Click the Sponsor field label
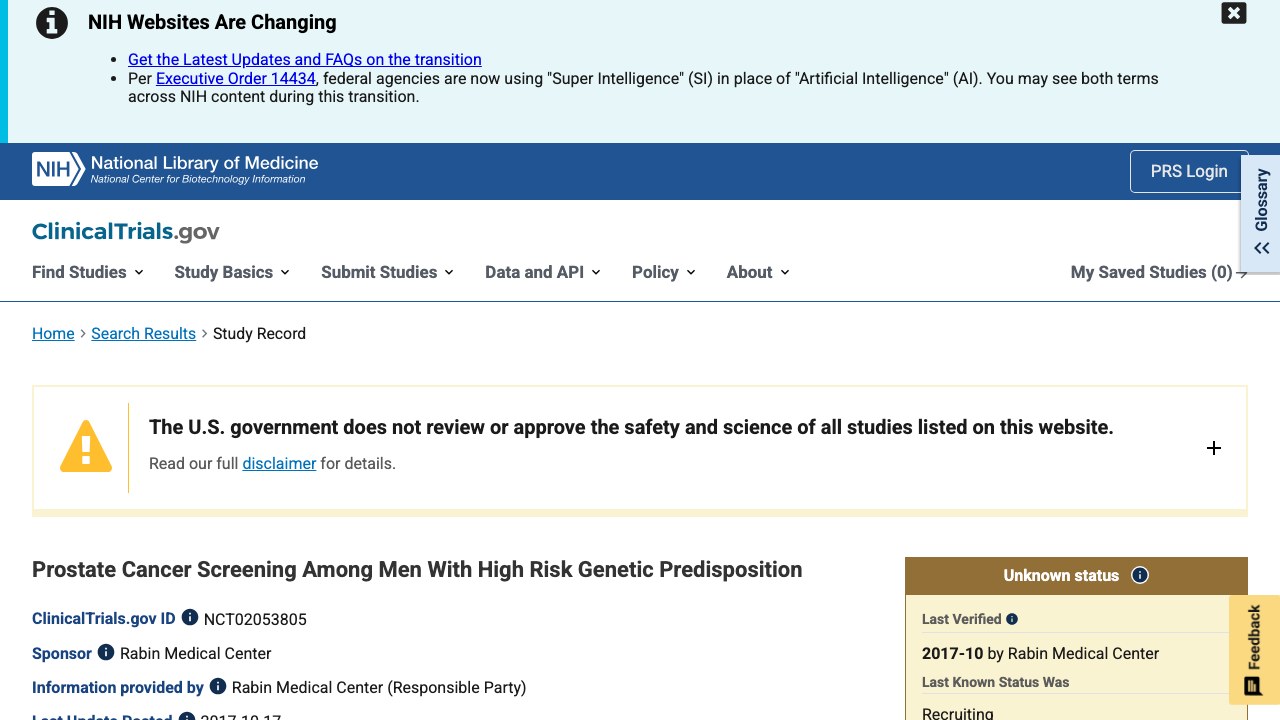 tap(62, 653)
